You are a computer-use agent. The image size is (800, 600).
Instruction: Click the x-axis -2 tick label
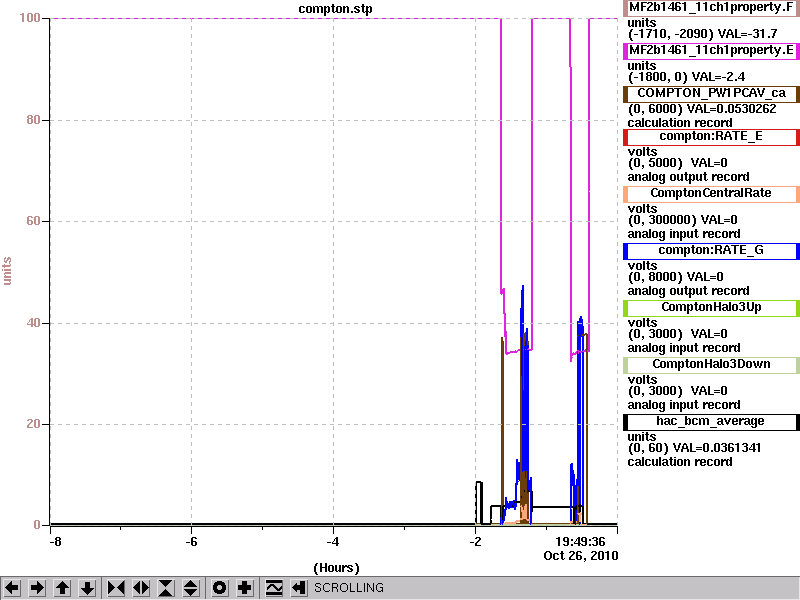point(475,541)
